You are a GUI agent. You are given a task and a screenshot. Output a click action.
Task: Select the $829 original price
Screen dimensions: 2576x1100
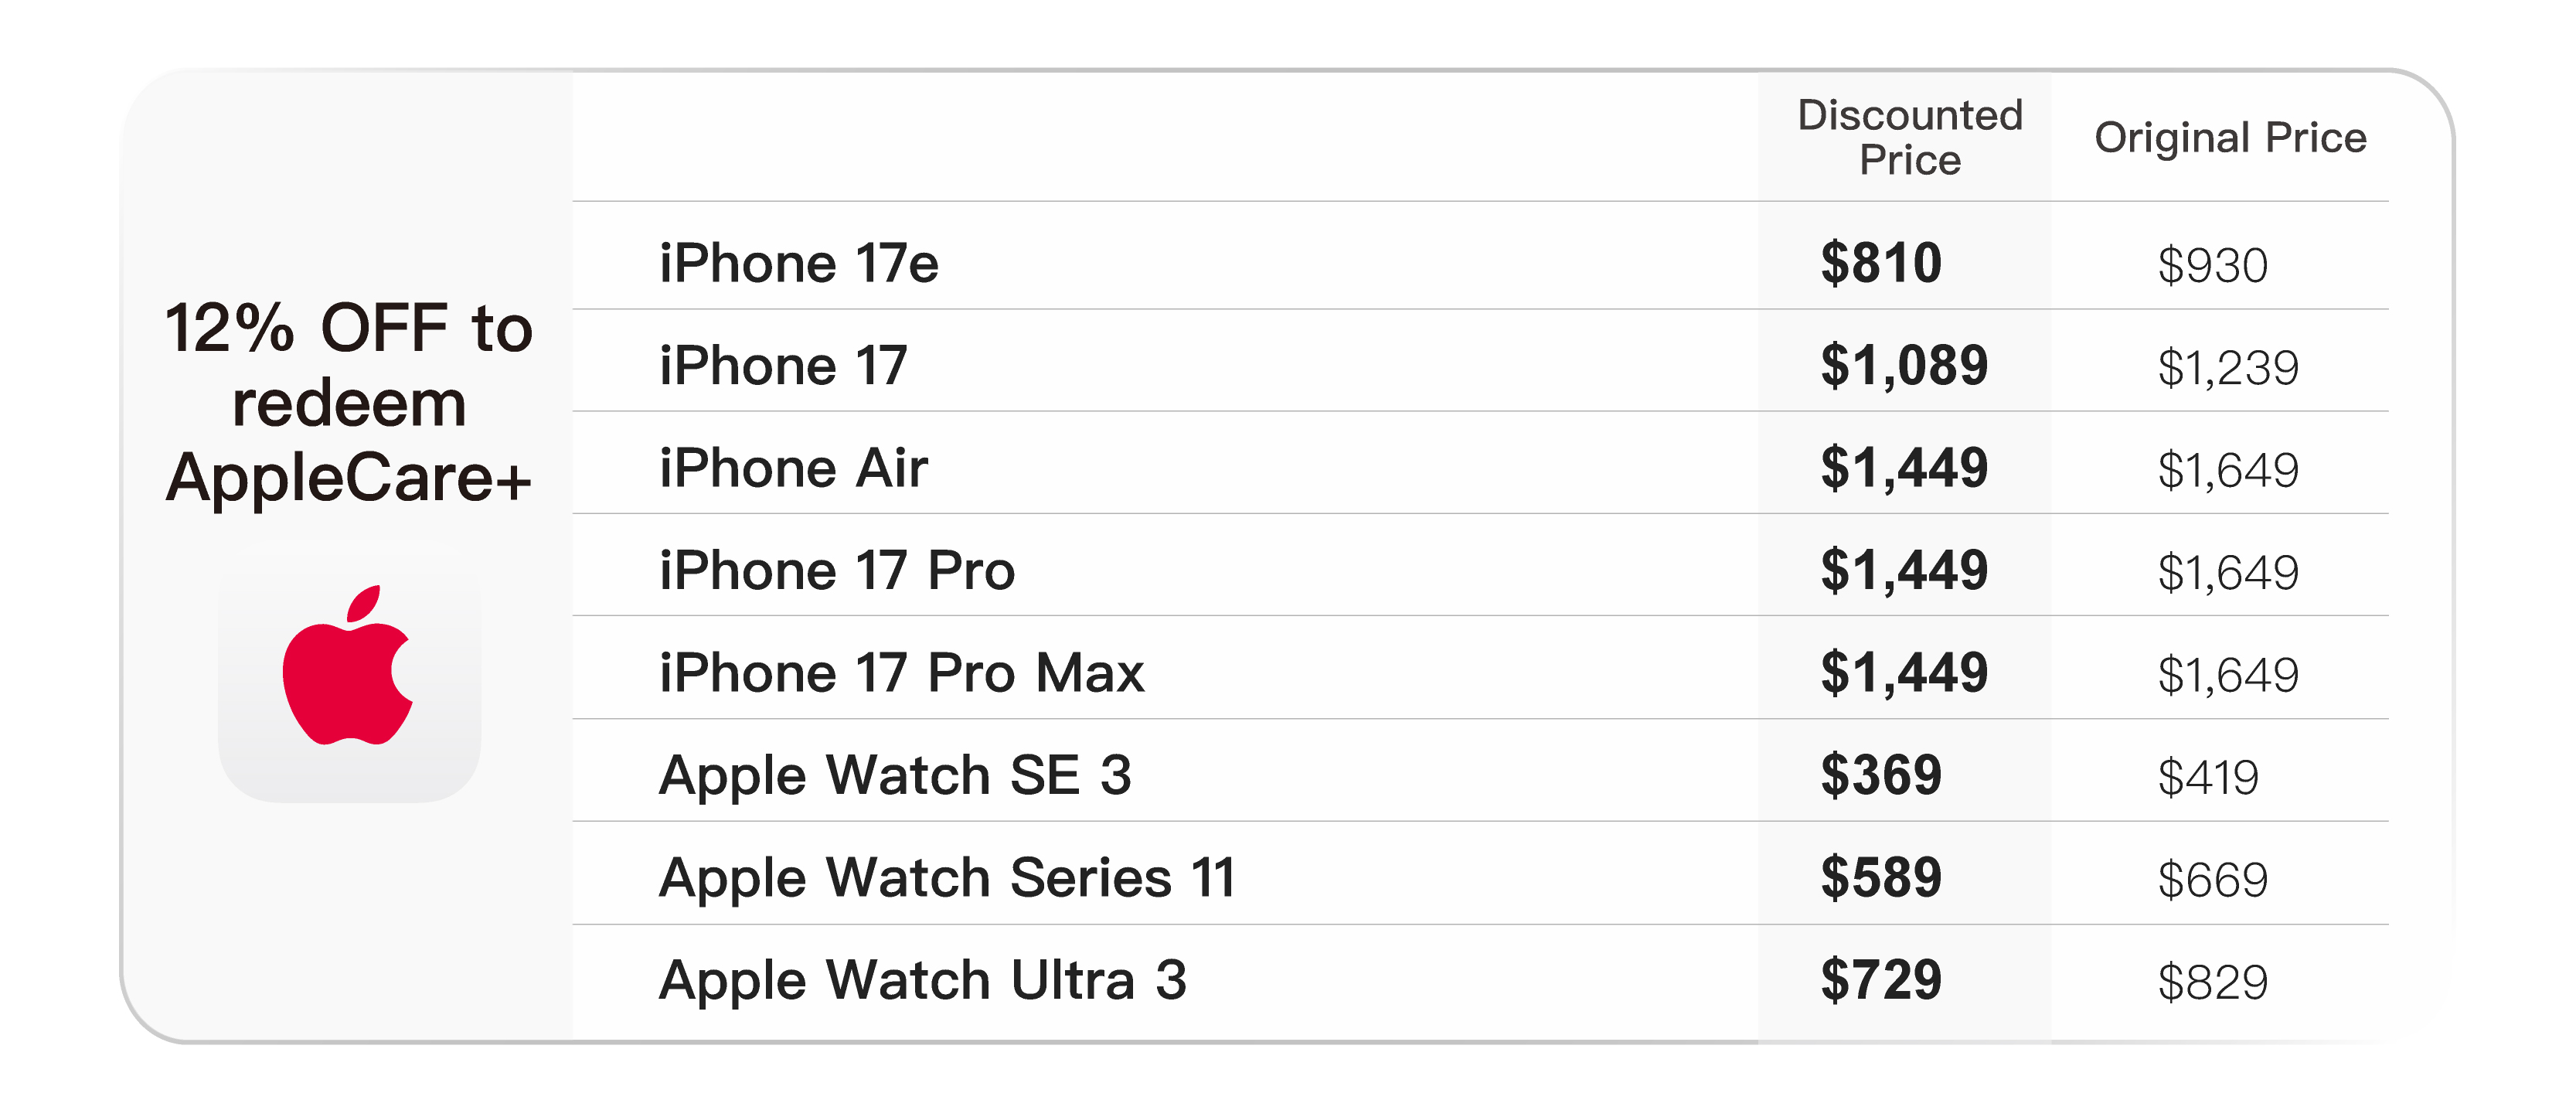(x=2212, y=983)
